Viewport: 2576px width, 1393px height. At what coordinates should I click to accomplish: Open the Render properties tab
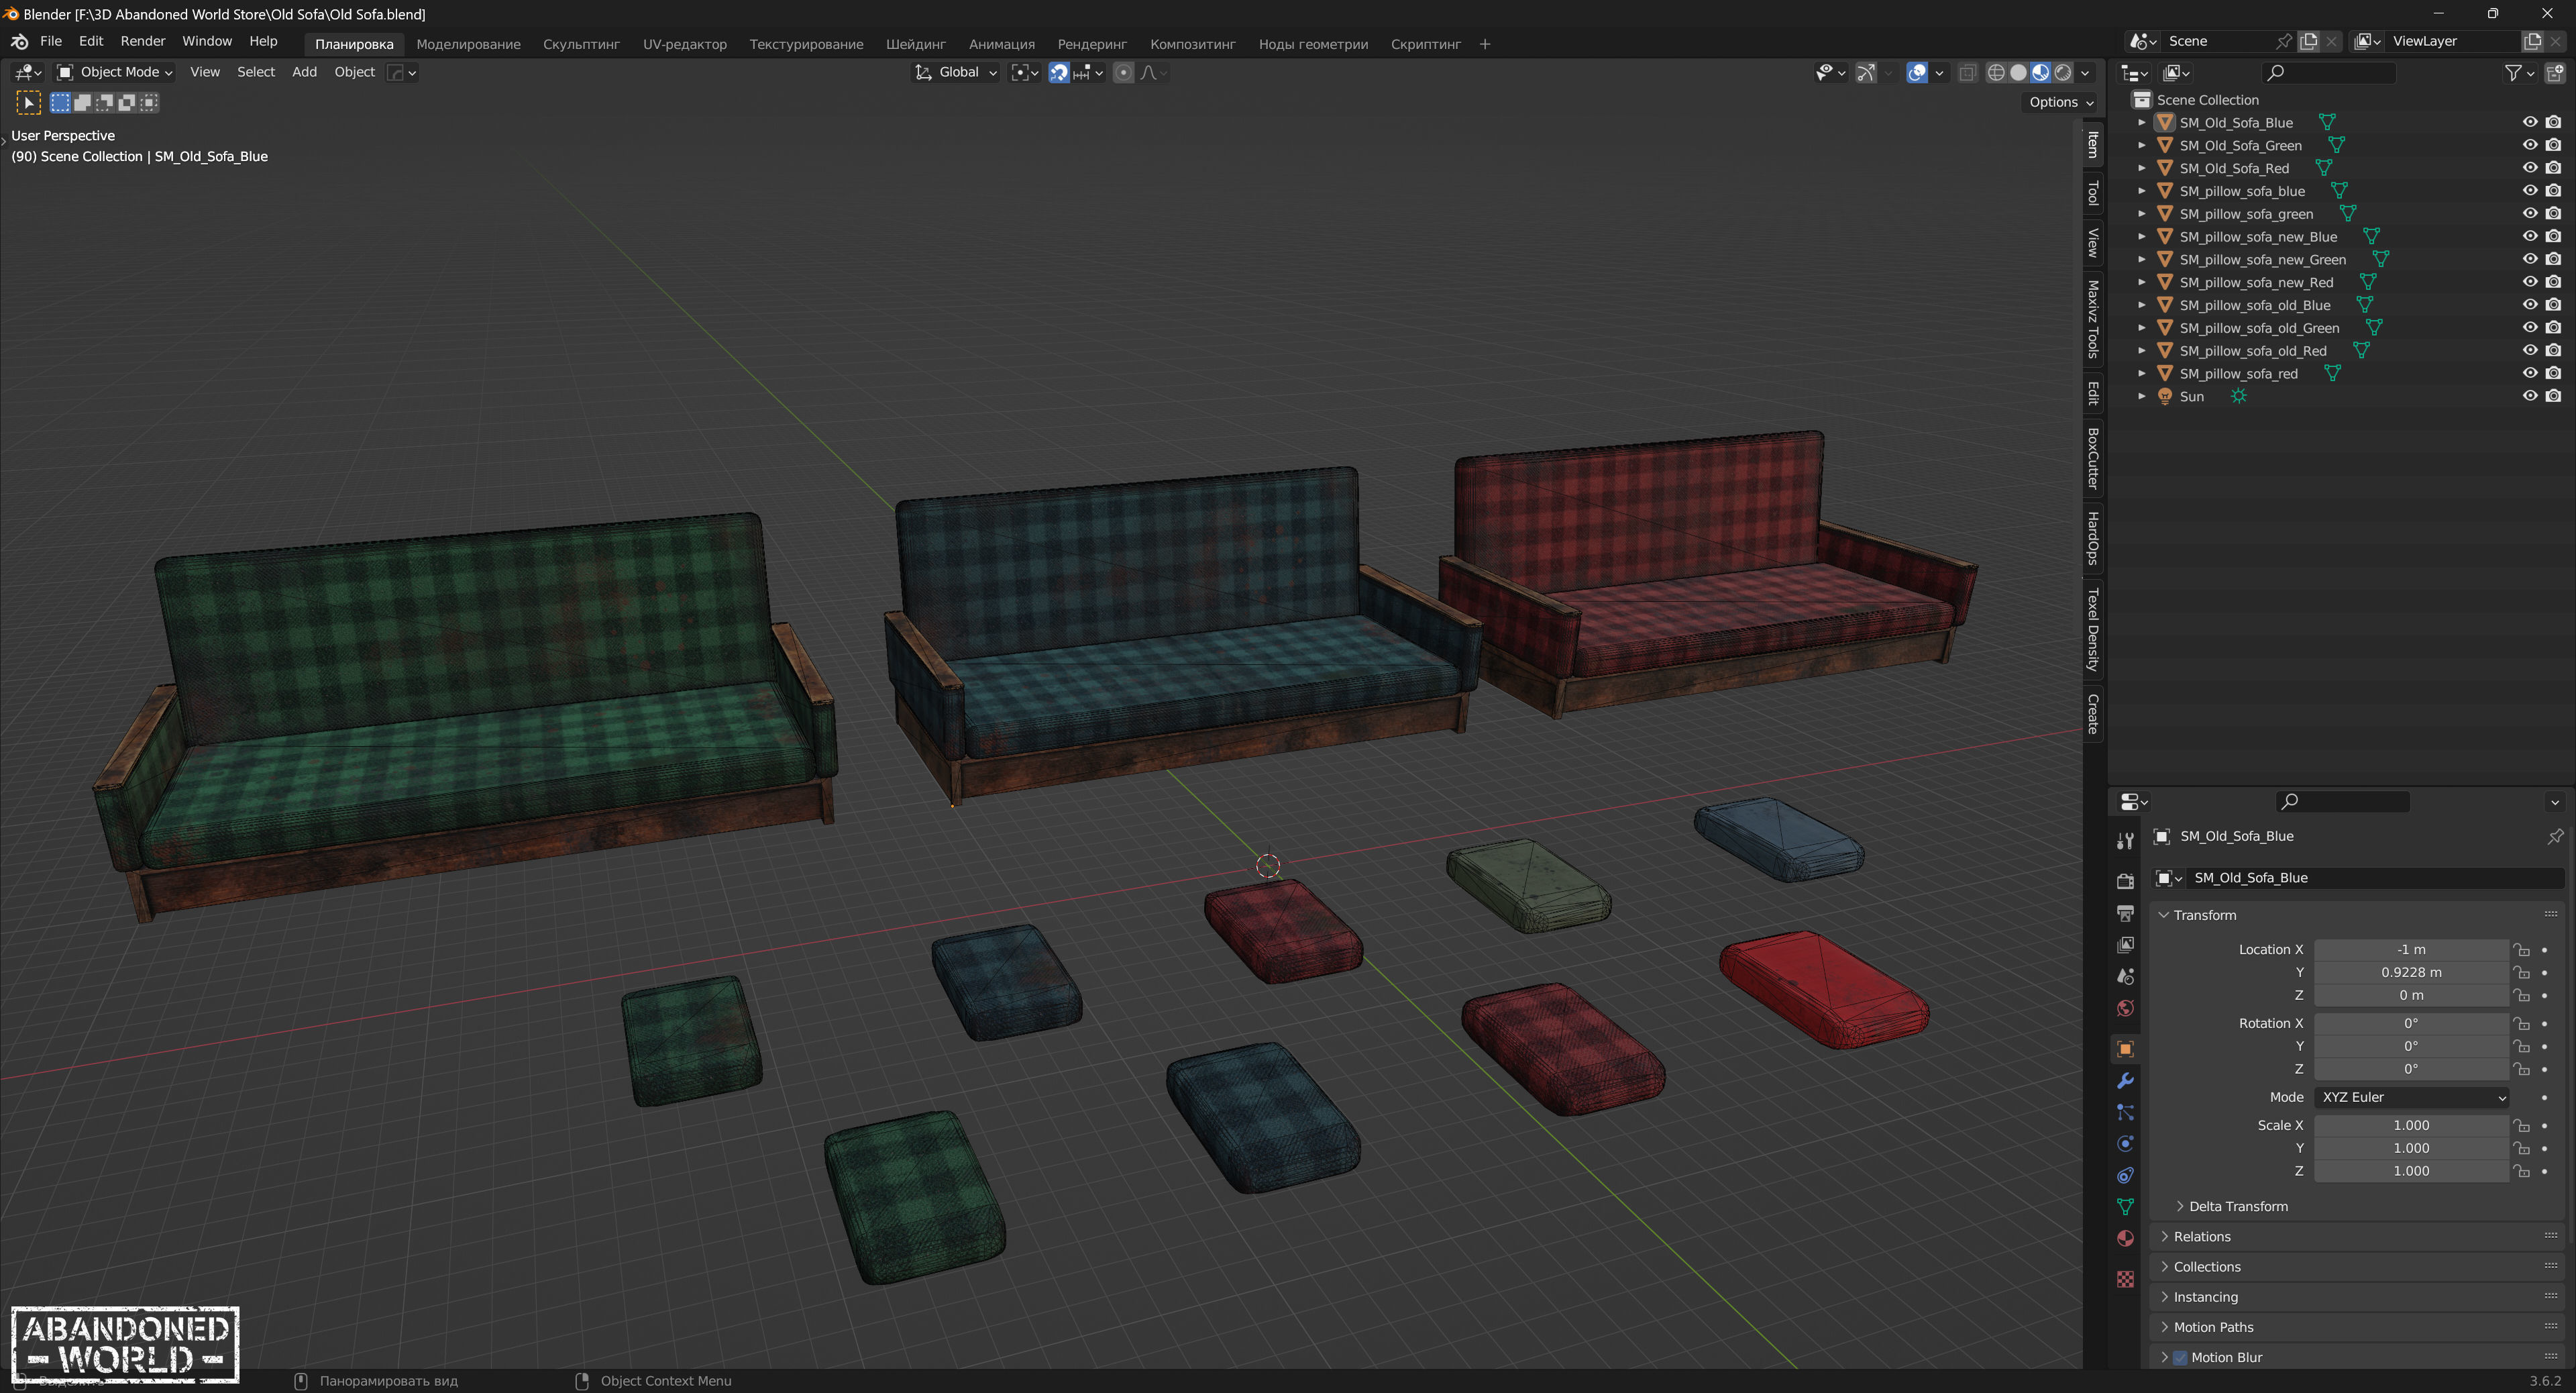(x=2125, y=881)
